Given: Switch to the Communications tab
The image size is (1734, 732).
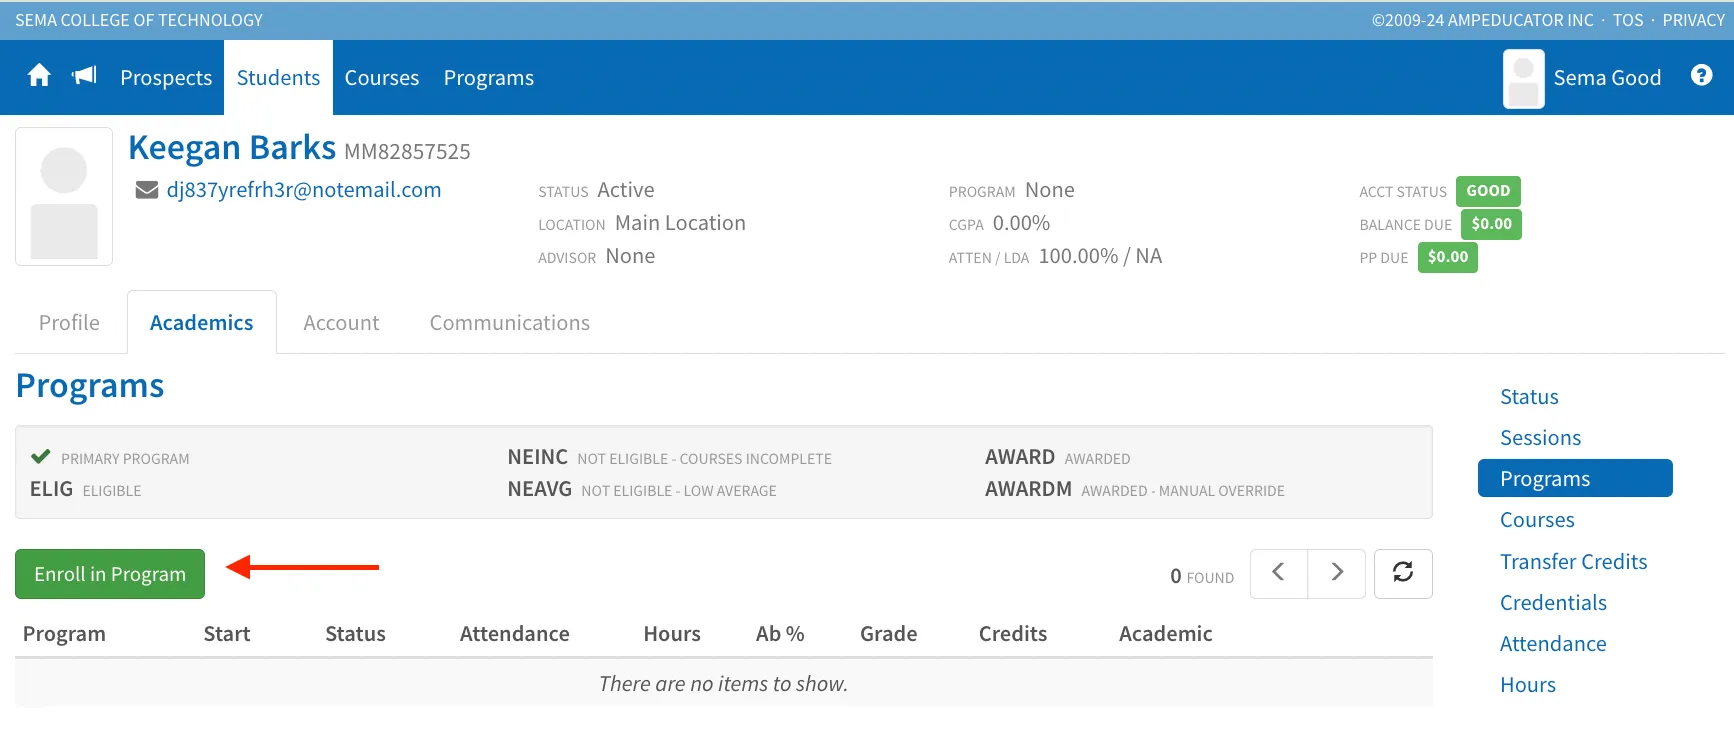Looking at the screenshot, I should click(510, 323).
